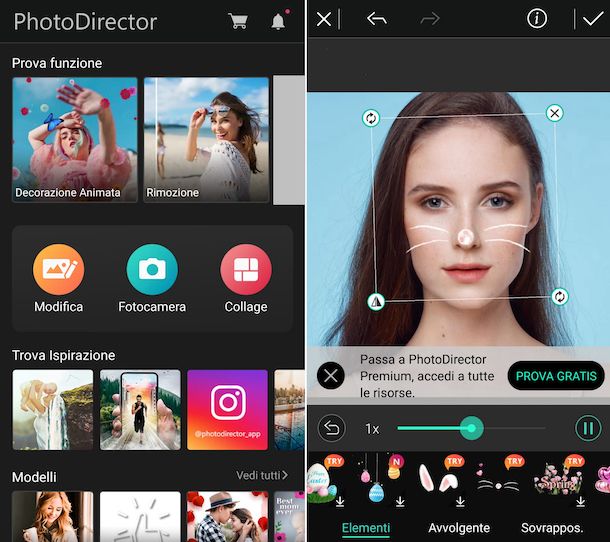Tap PROVA GRATIS button
610x542 pixels.
pos(556,376)
